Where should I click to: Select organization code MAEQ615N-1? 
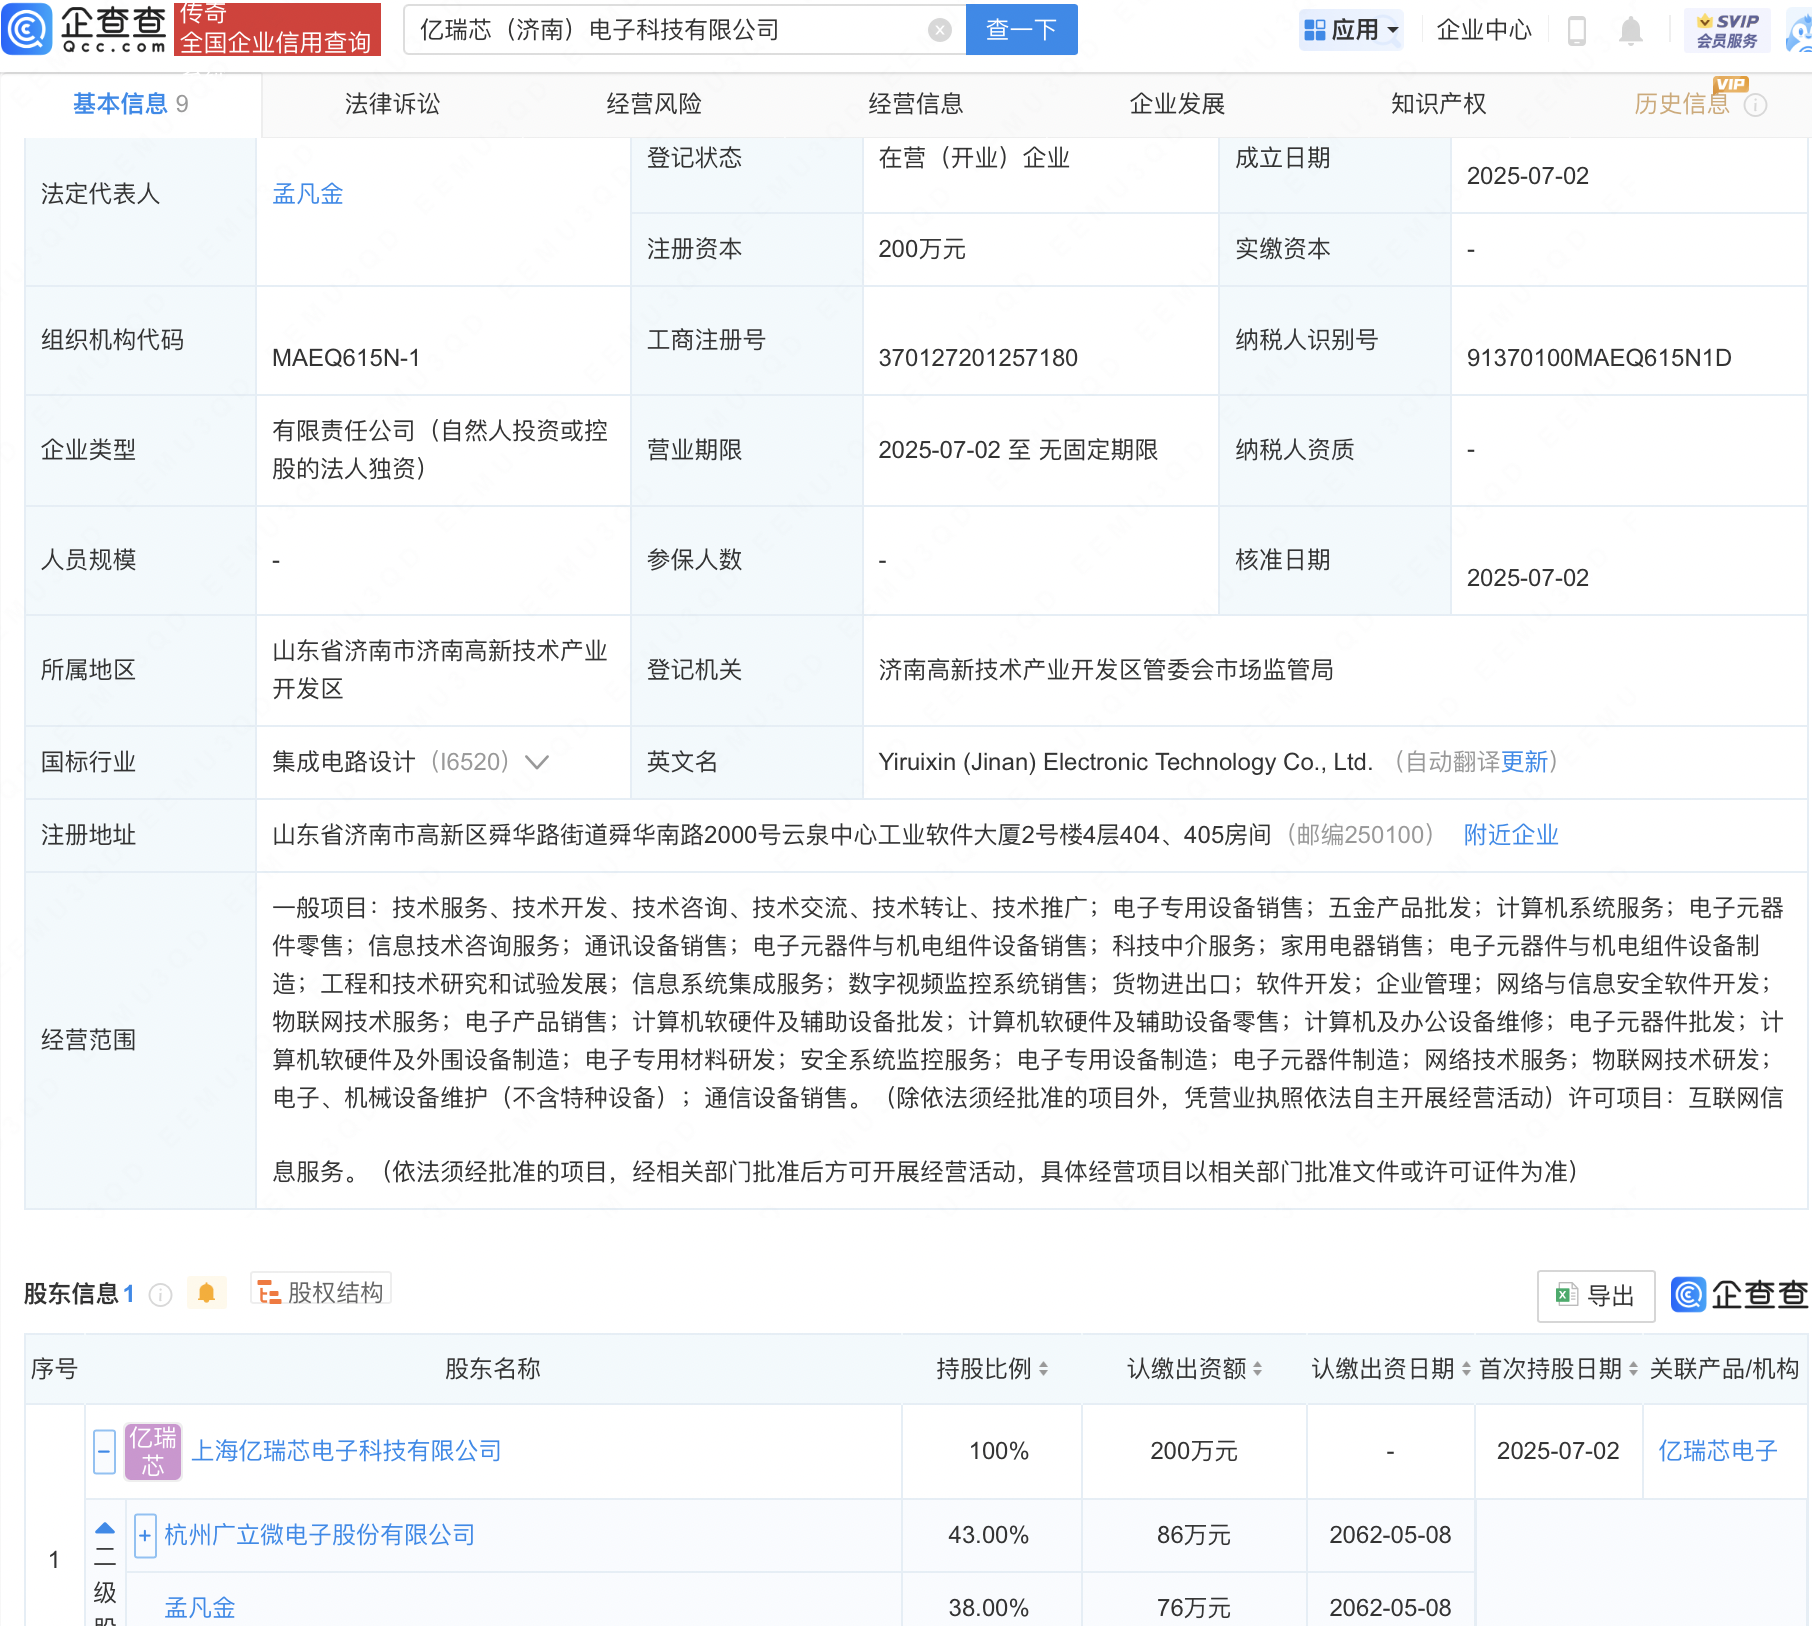[x=346, y=358]
